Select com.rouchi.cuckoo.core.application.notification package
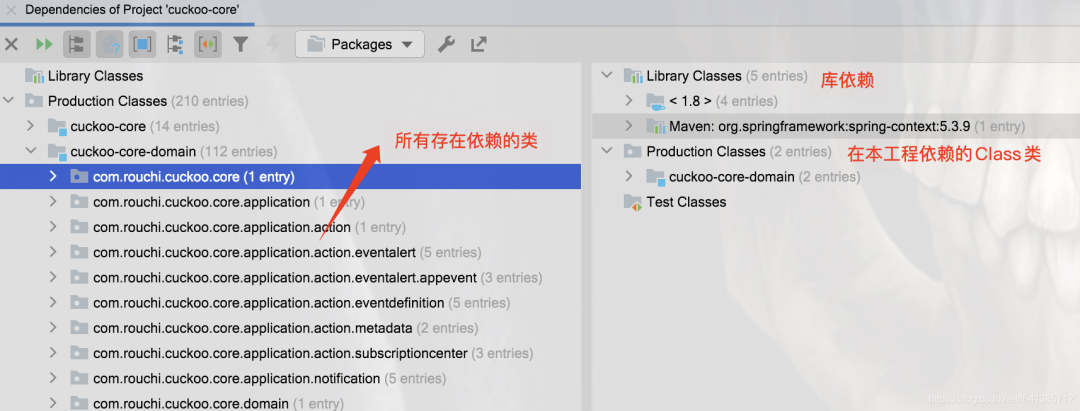This screenshot has width=1080, height=411. pos(237,379)
